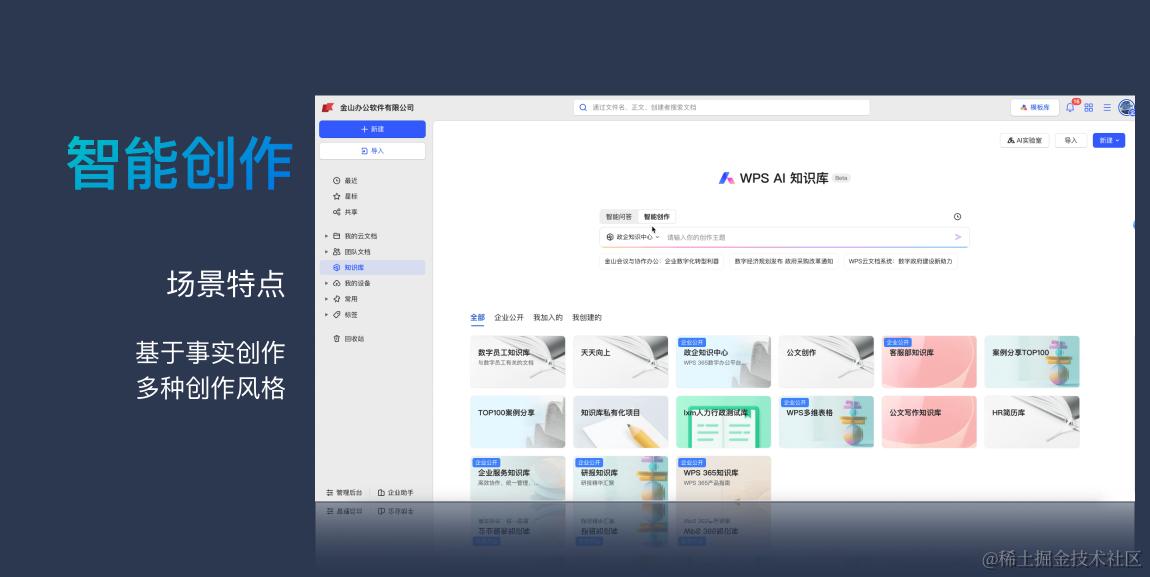Click the WPS AI 知识库 logo icon

pyautogui.click(x=727, y=178)
